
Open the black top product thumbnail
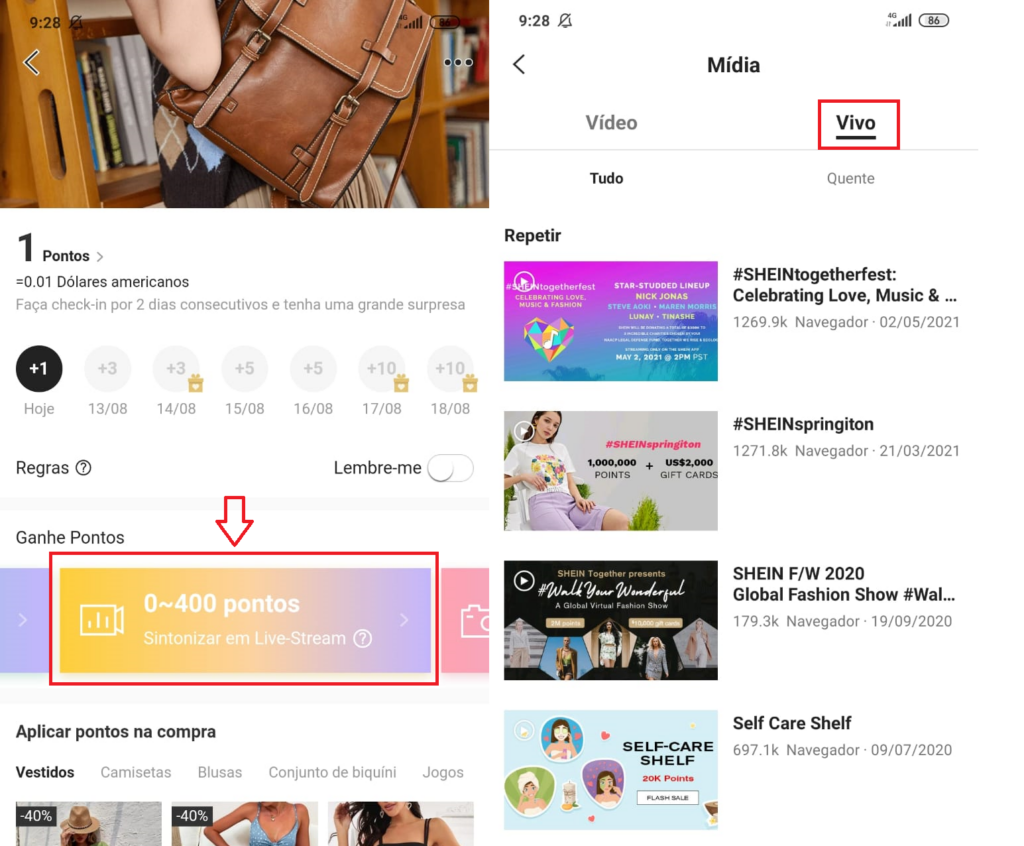pos(400,824)
